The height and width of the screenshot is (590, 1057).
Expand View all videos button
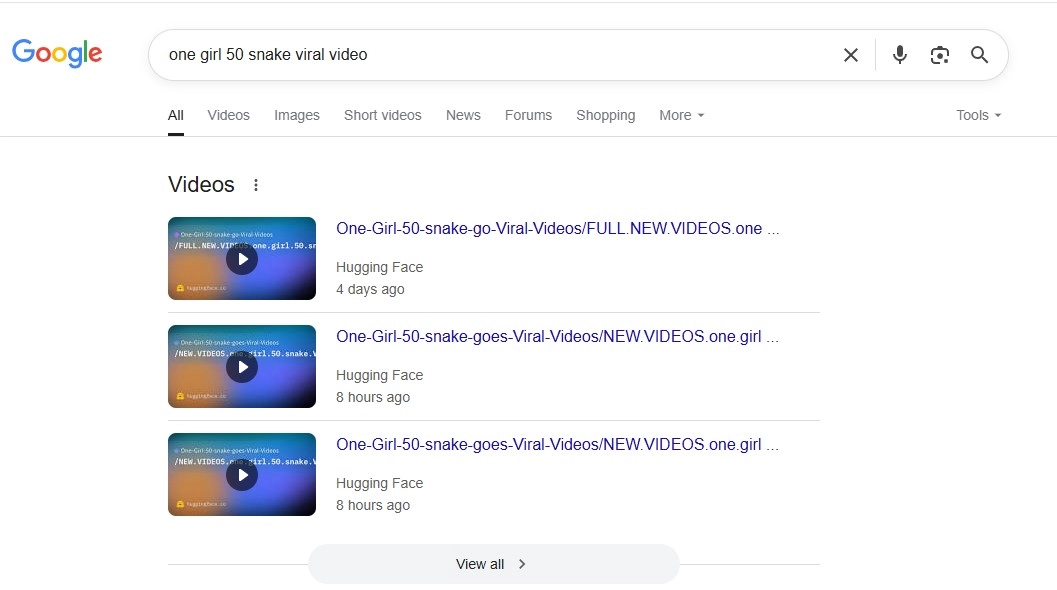click(x=493, y=564)
